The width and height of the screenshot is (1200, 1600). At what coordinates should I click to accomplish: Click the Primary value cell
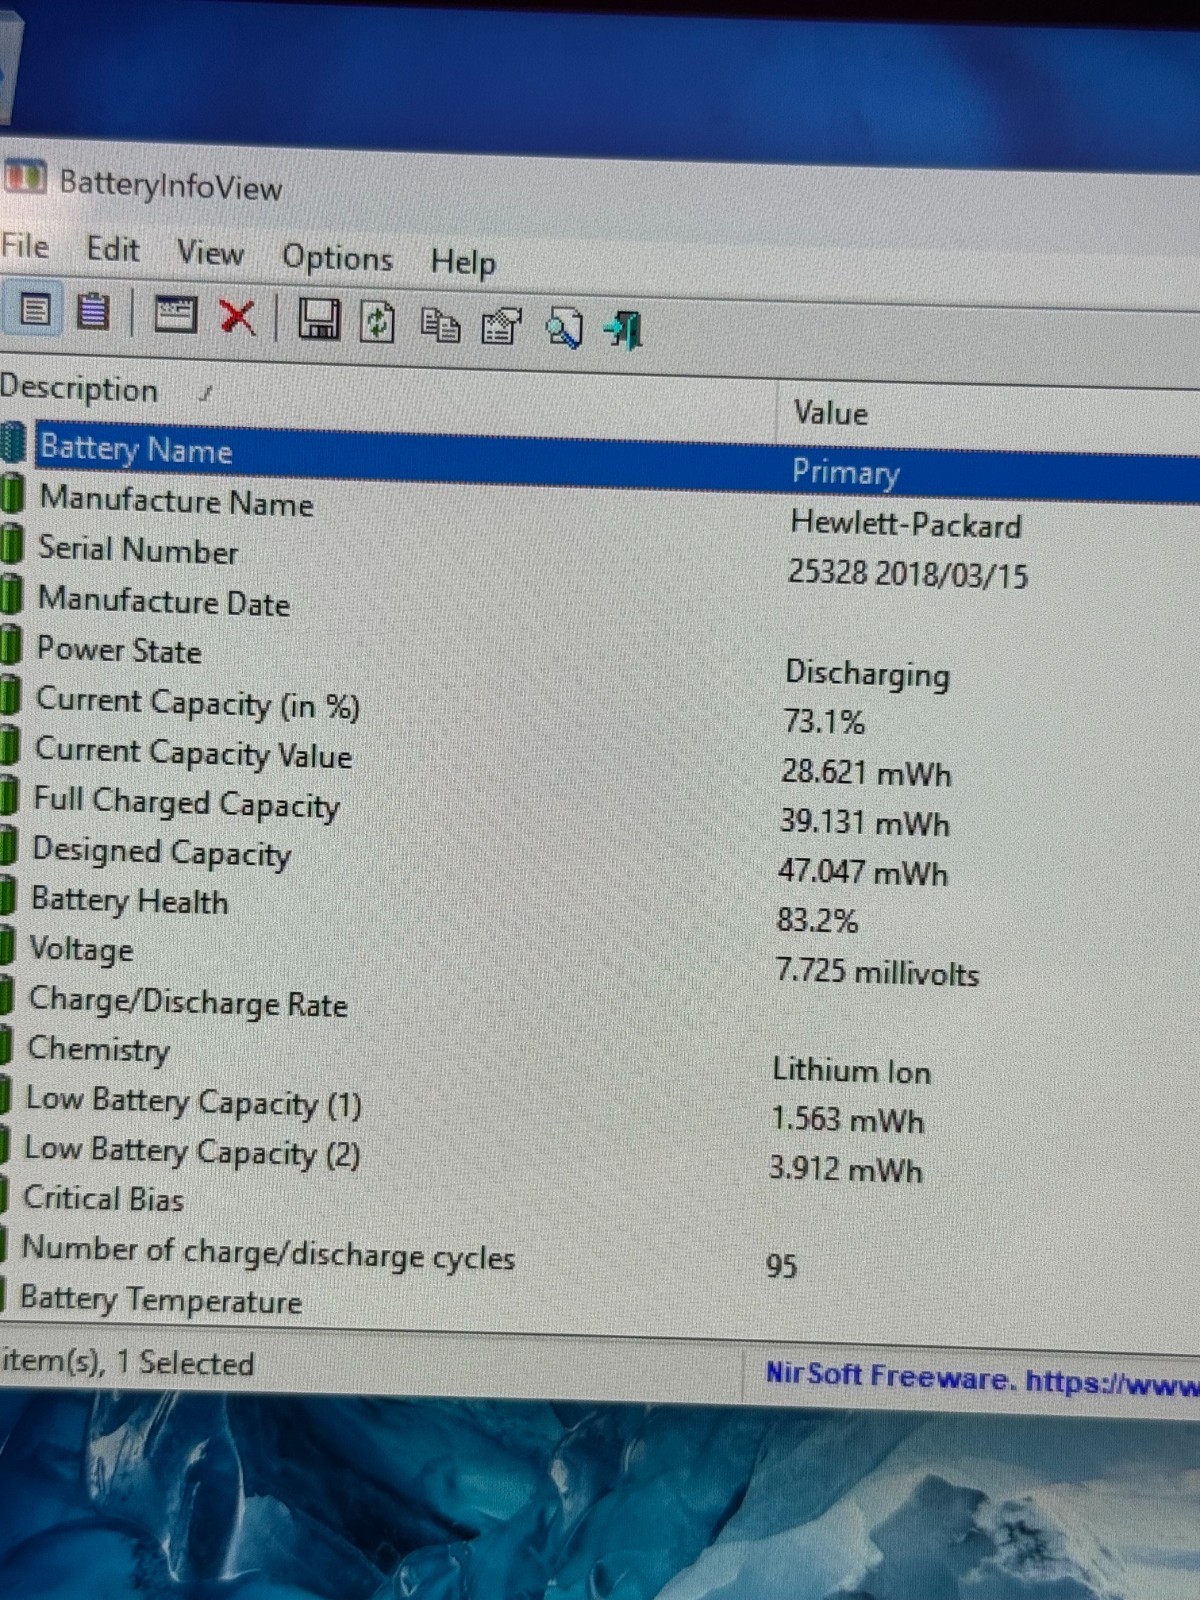846,472
